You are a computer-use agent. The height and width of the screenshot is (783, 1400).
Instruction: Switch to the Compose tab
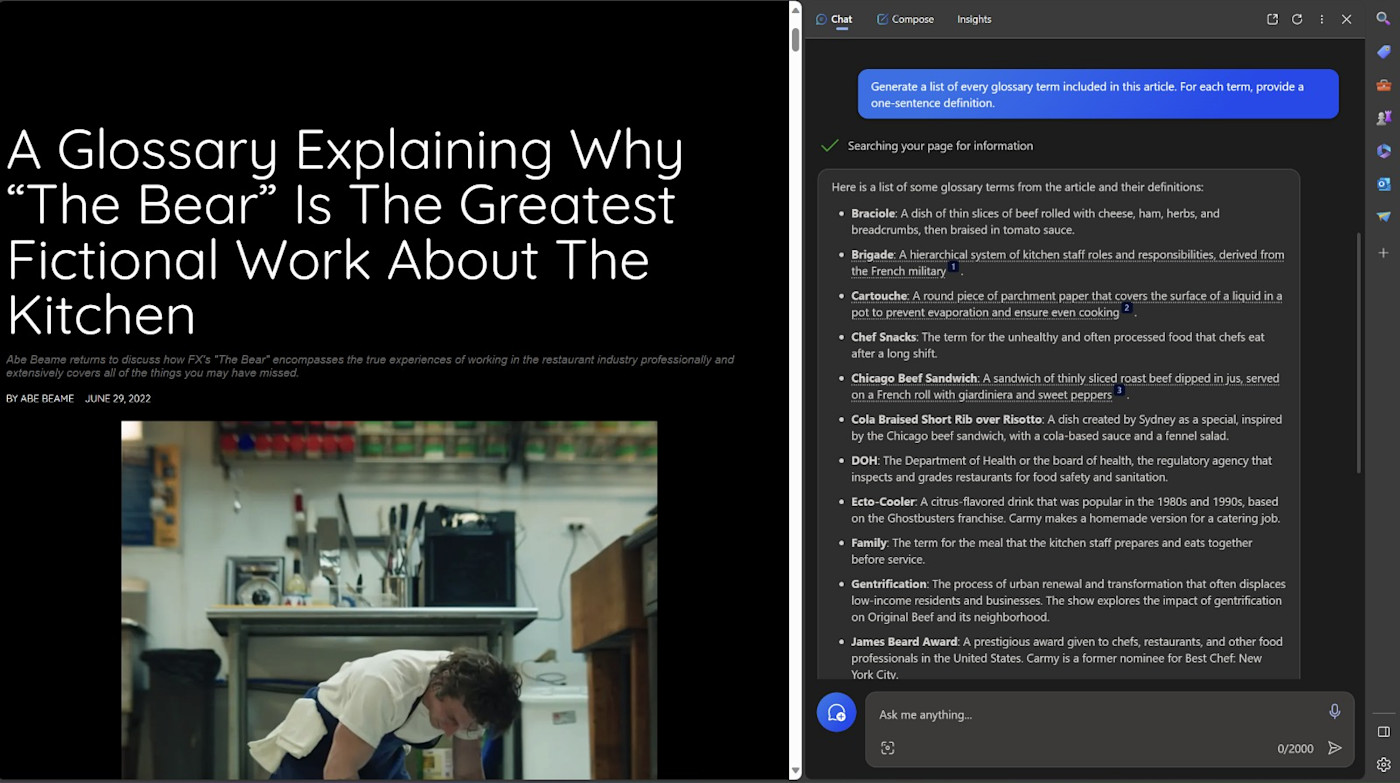point(905,19)
